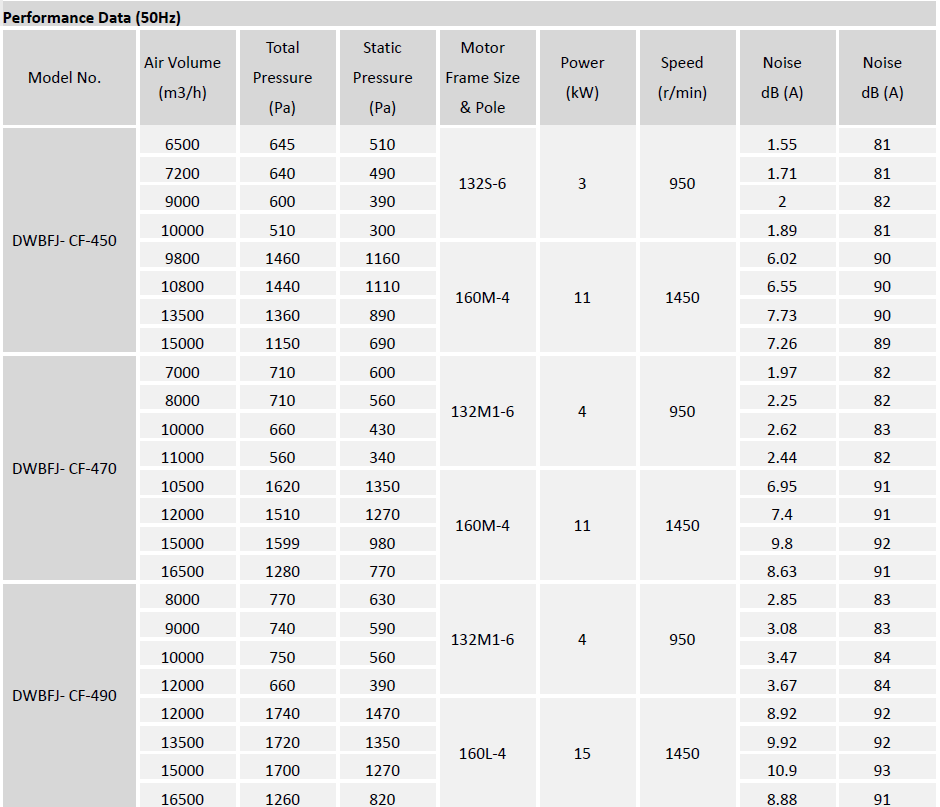Click the Performance Data (50Hz) title
Screen dimensions: 940x807
tap(92, 17)
